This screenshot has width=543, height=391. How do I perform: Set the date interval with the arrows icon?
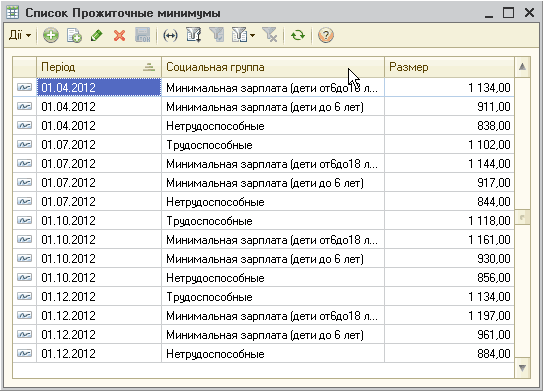click(x=170, y=35)
